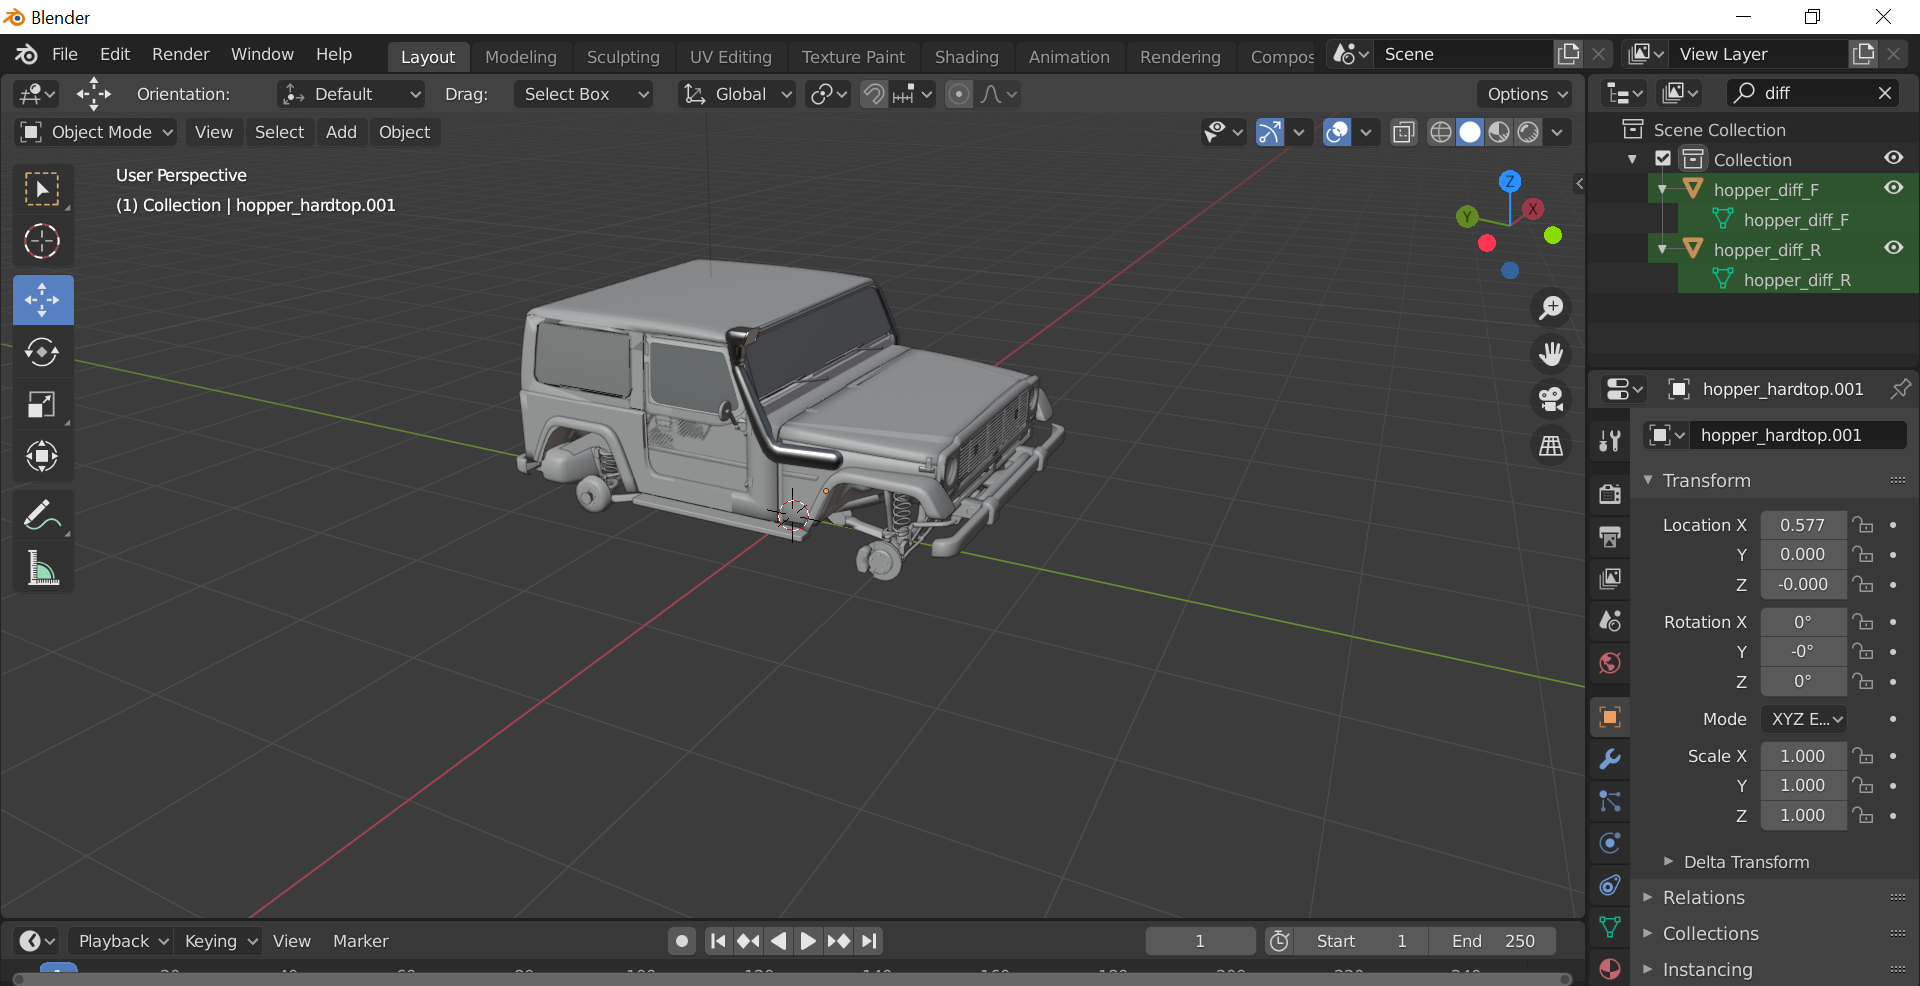Switch to orthographic/perspective grid view
Screen dimensions: 1920x986
coord(1551,446)
